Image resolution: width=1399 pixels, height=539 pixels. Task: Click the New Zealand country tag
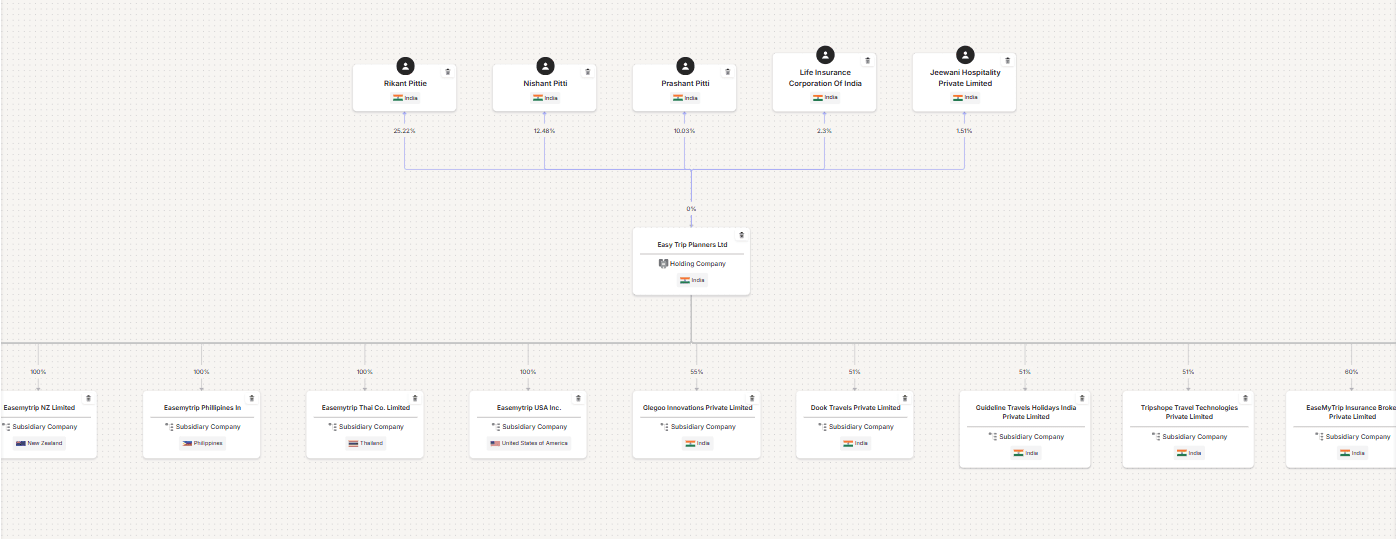pos(39,443)
